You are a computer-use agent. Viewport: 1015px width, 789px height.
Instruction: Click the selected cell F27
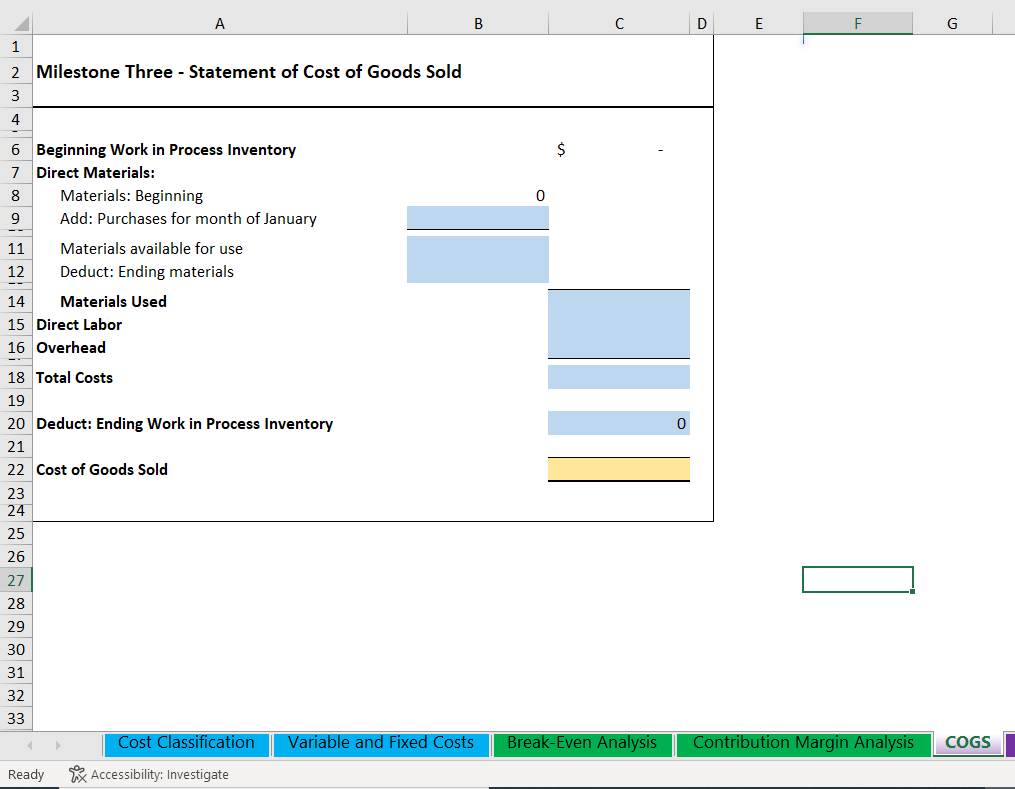pyautogui.click(x=858, y=579)
